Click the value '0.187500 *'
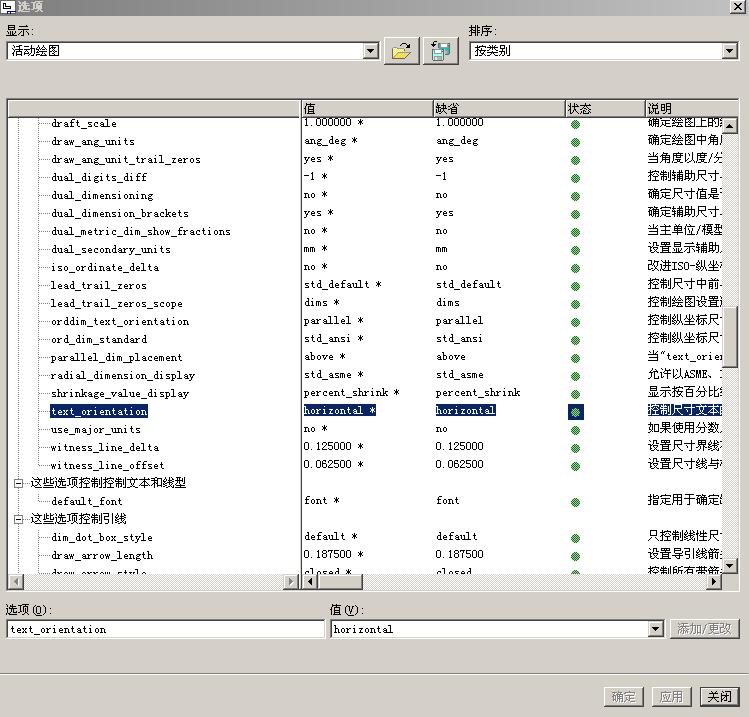Viewport: 749px width, 717px height. pyautogui.click(x=333, y=555)
